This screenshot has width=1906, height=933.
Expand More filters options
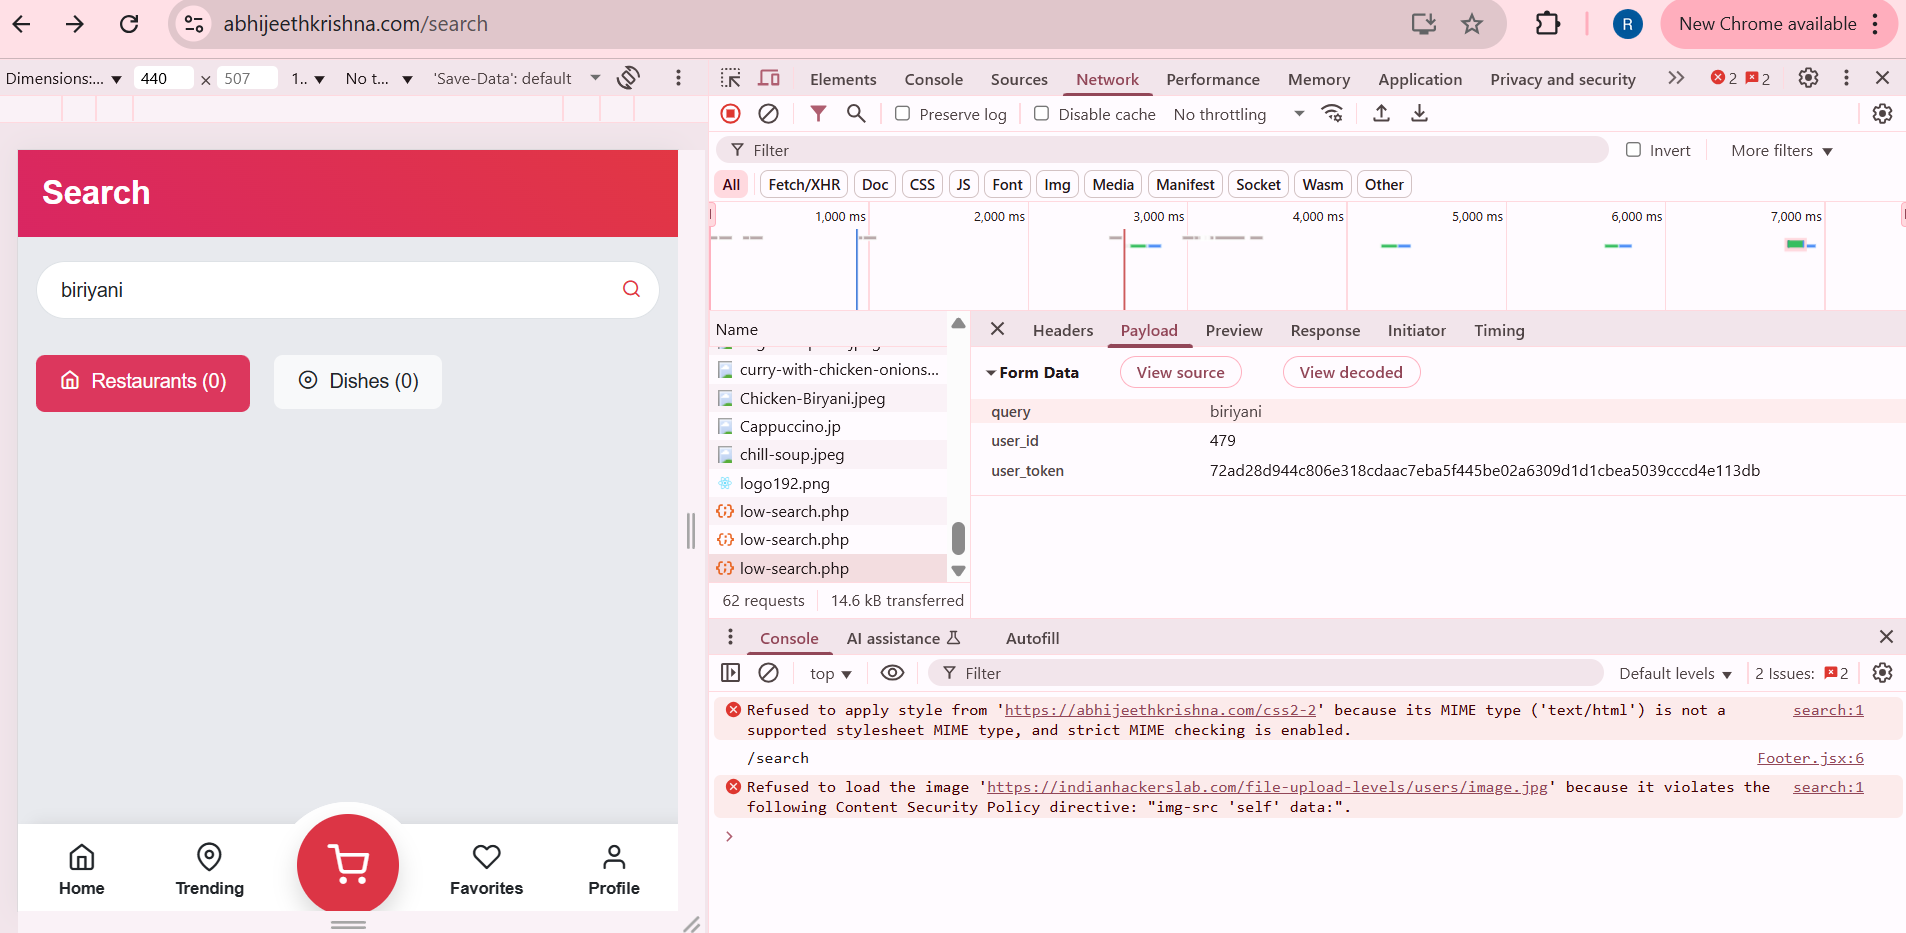click(x=1779, y=150)
